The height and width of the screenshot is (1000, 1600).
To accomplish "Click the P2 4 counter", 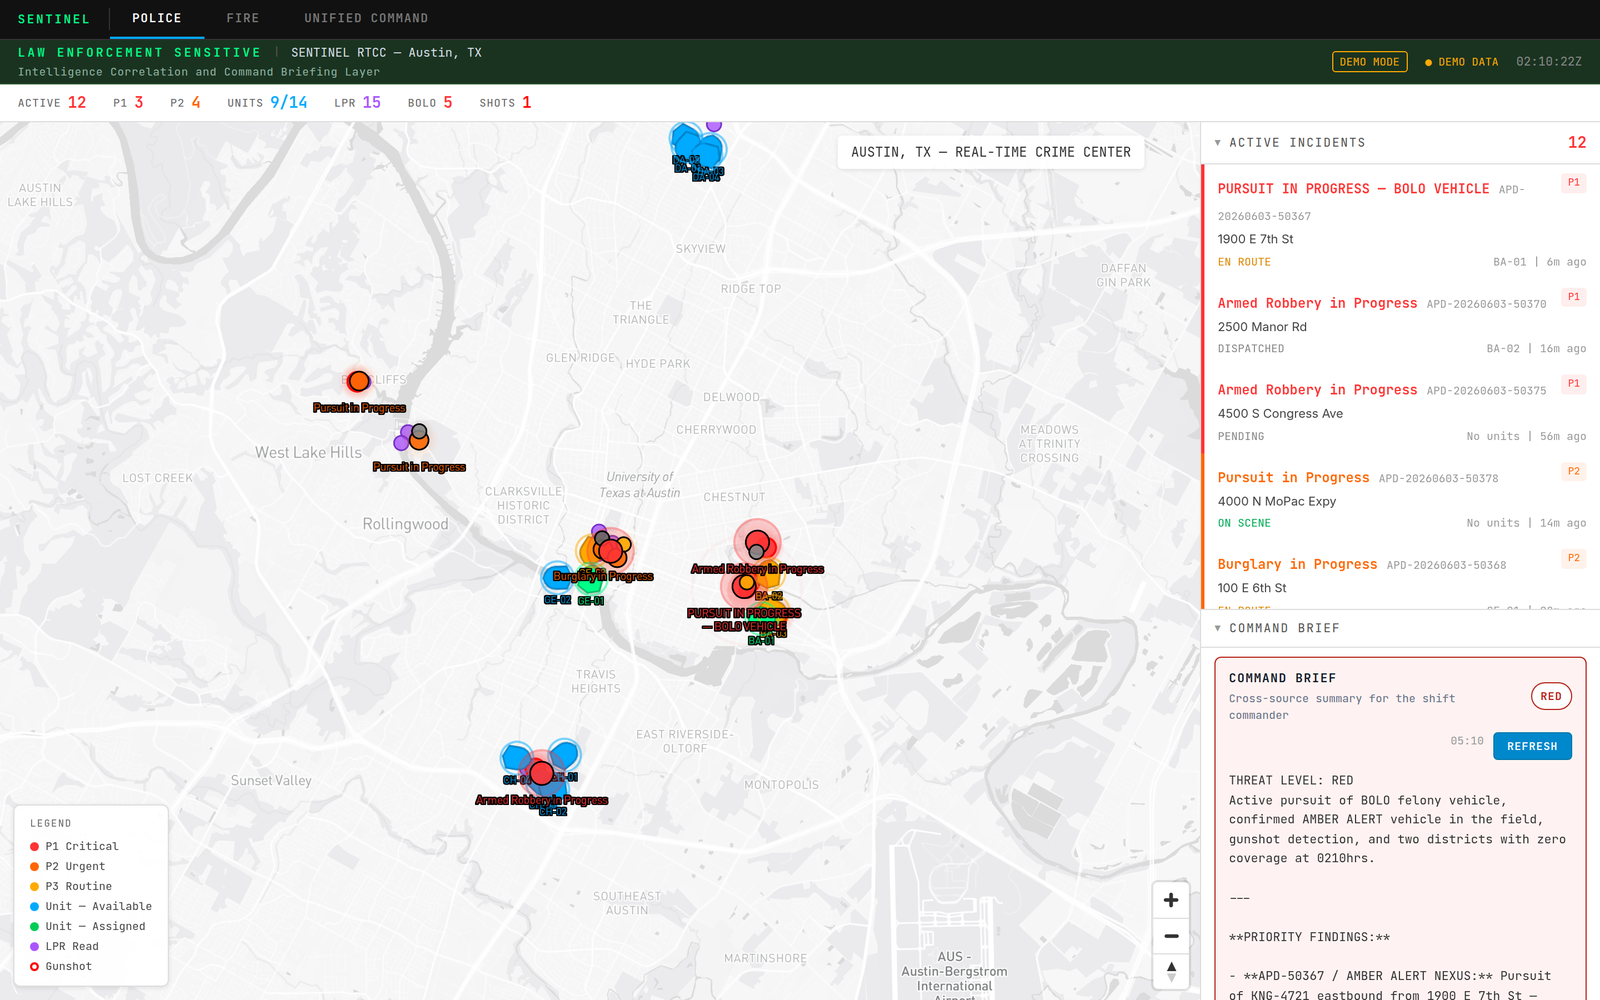I will [x=185, y=102].
